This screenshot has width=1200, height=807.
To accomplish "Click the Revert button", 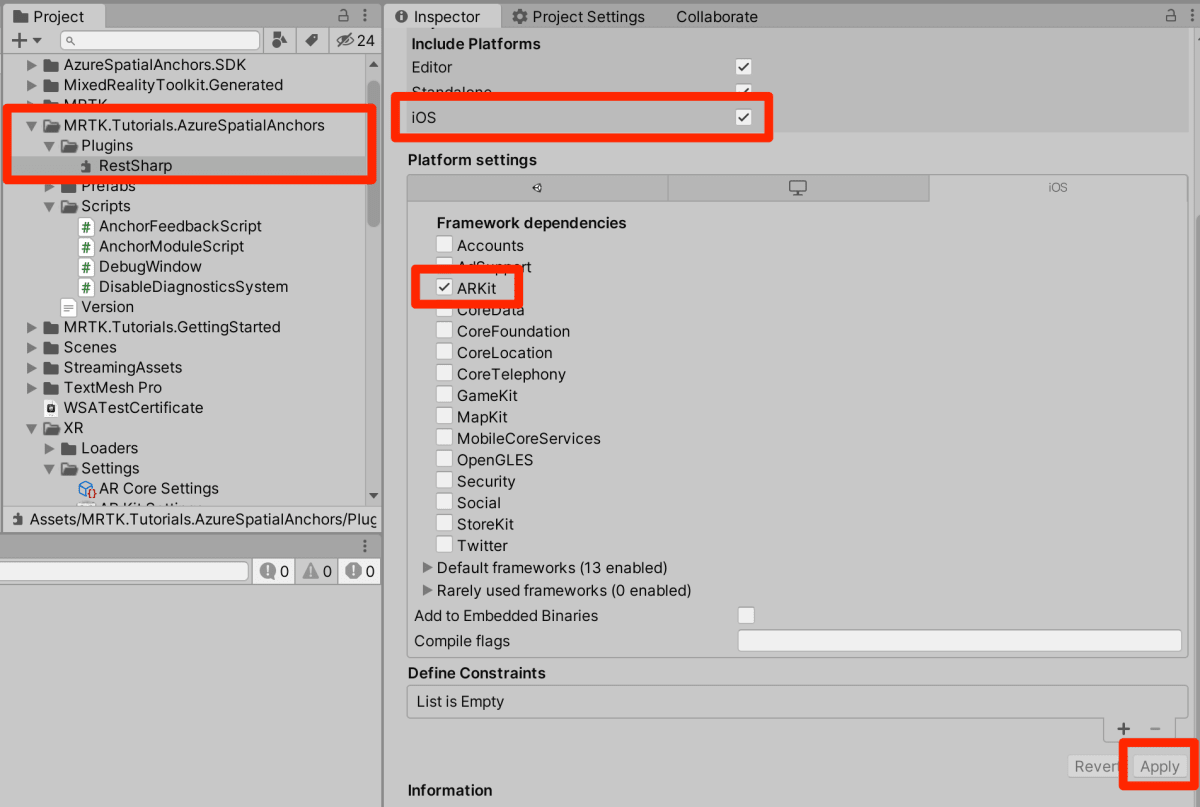I will 1096,766.
